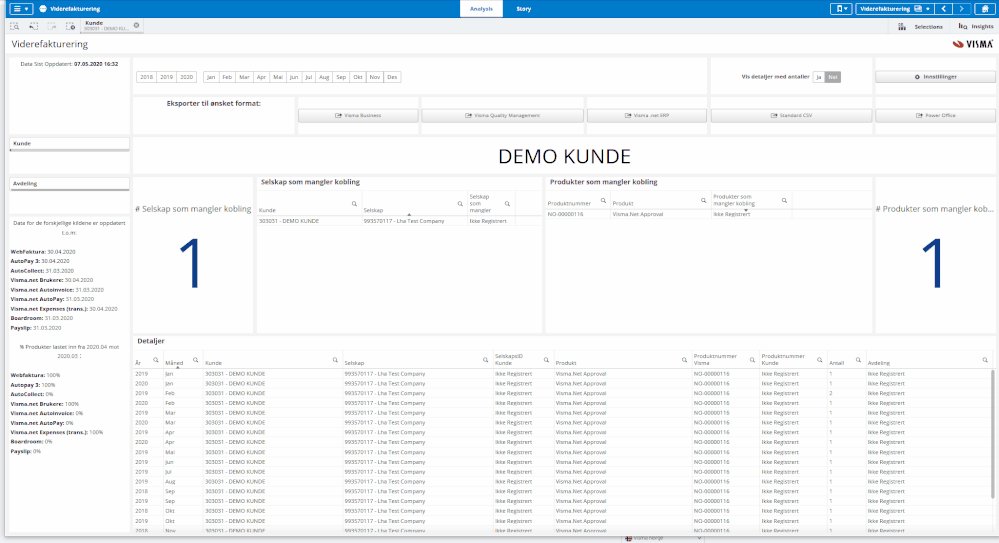999x543 pixels.
Task: Go to the next sheet
Action: click(x=961, y=8)
